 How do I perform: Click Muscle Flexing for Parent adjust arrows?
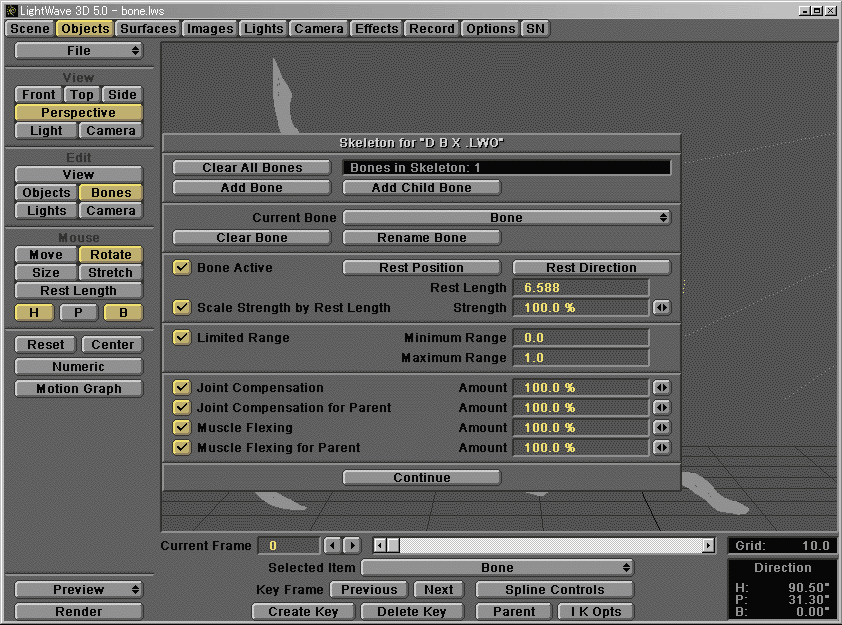click(x=661, y=448)
